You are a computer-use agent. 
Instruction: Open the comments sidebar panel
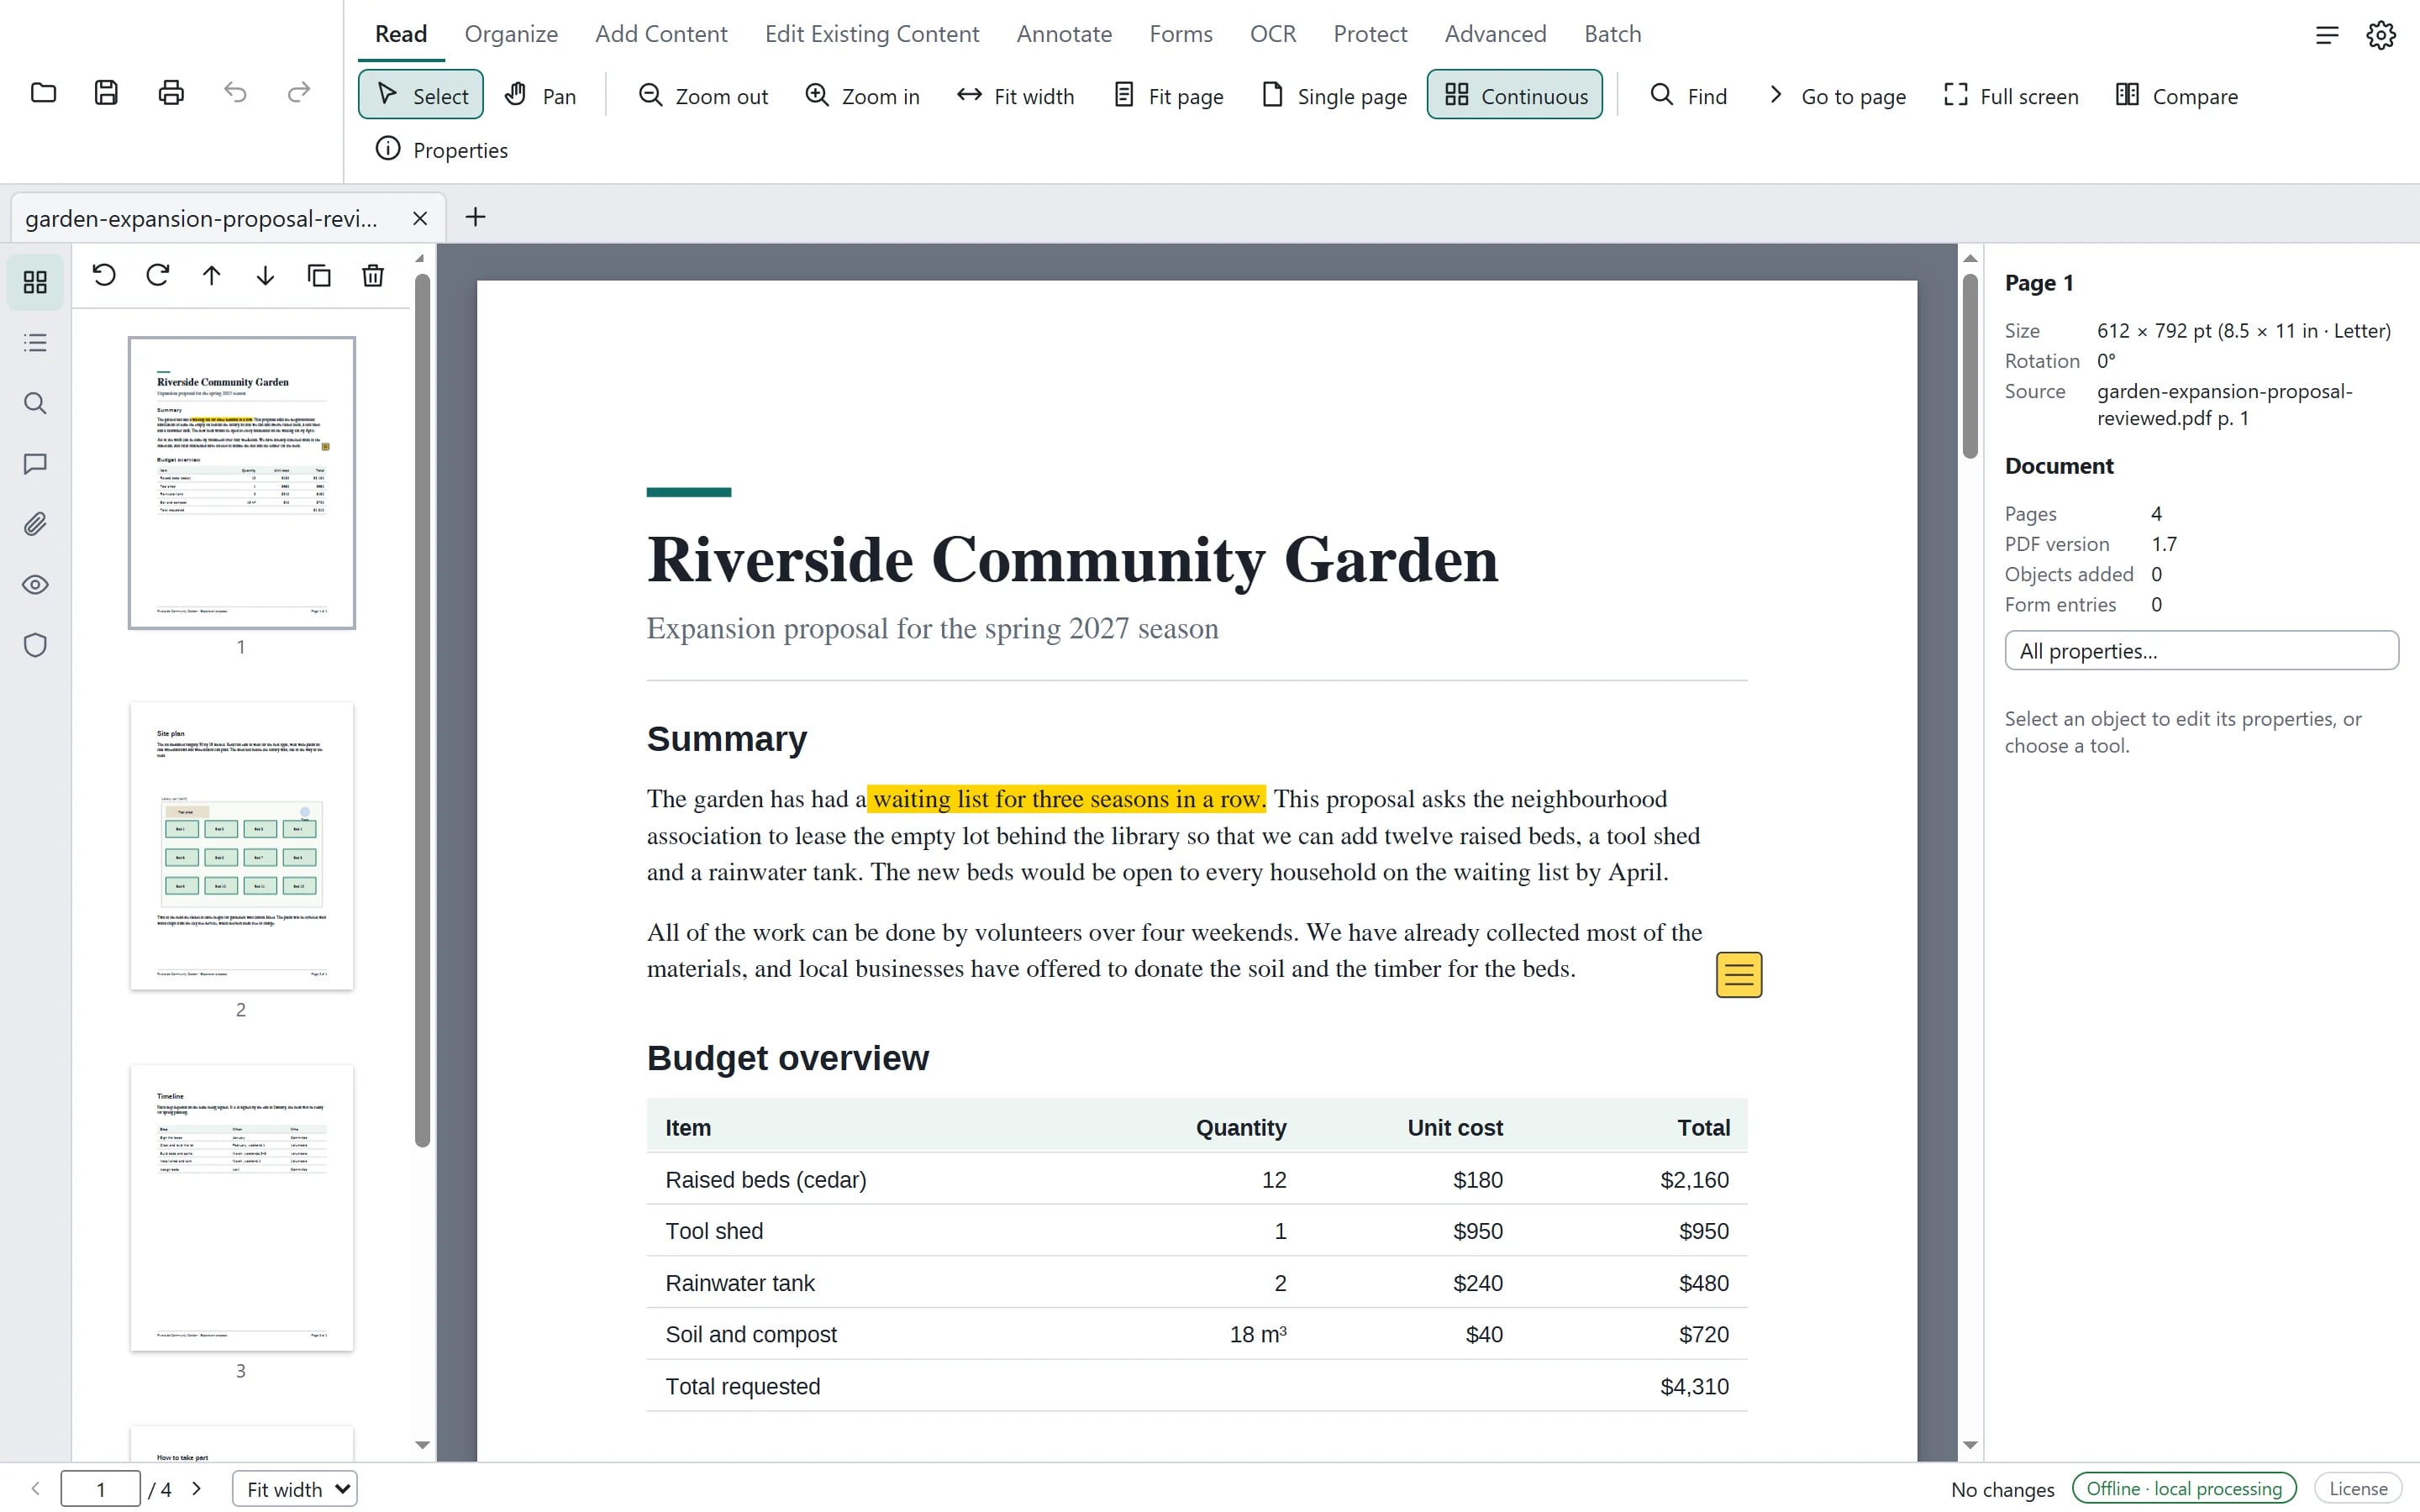[x=35, y=464]
